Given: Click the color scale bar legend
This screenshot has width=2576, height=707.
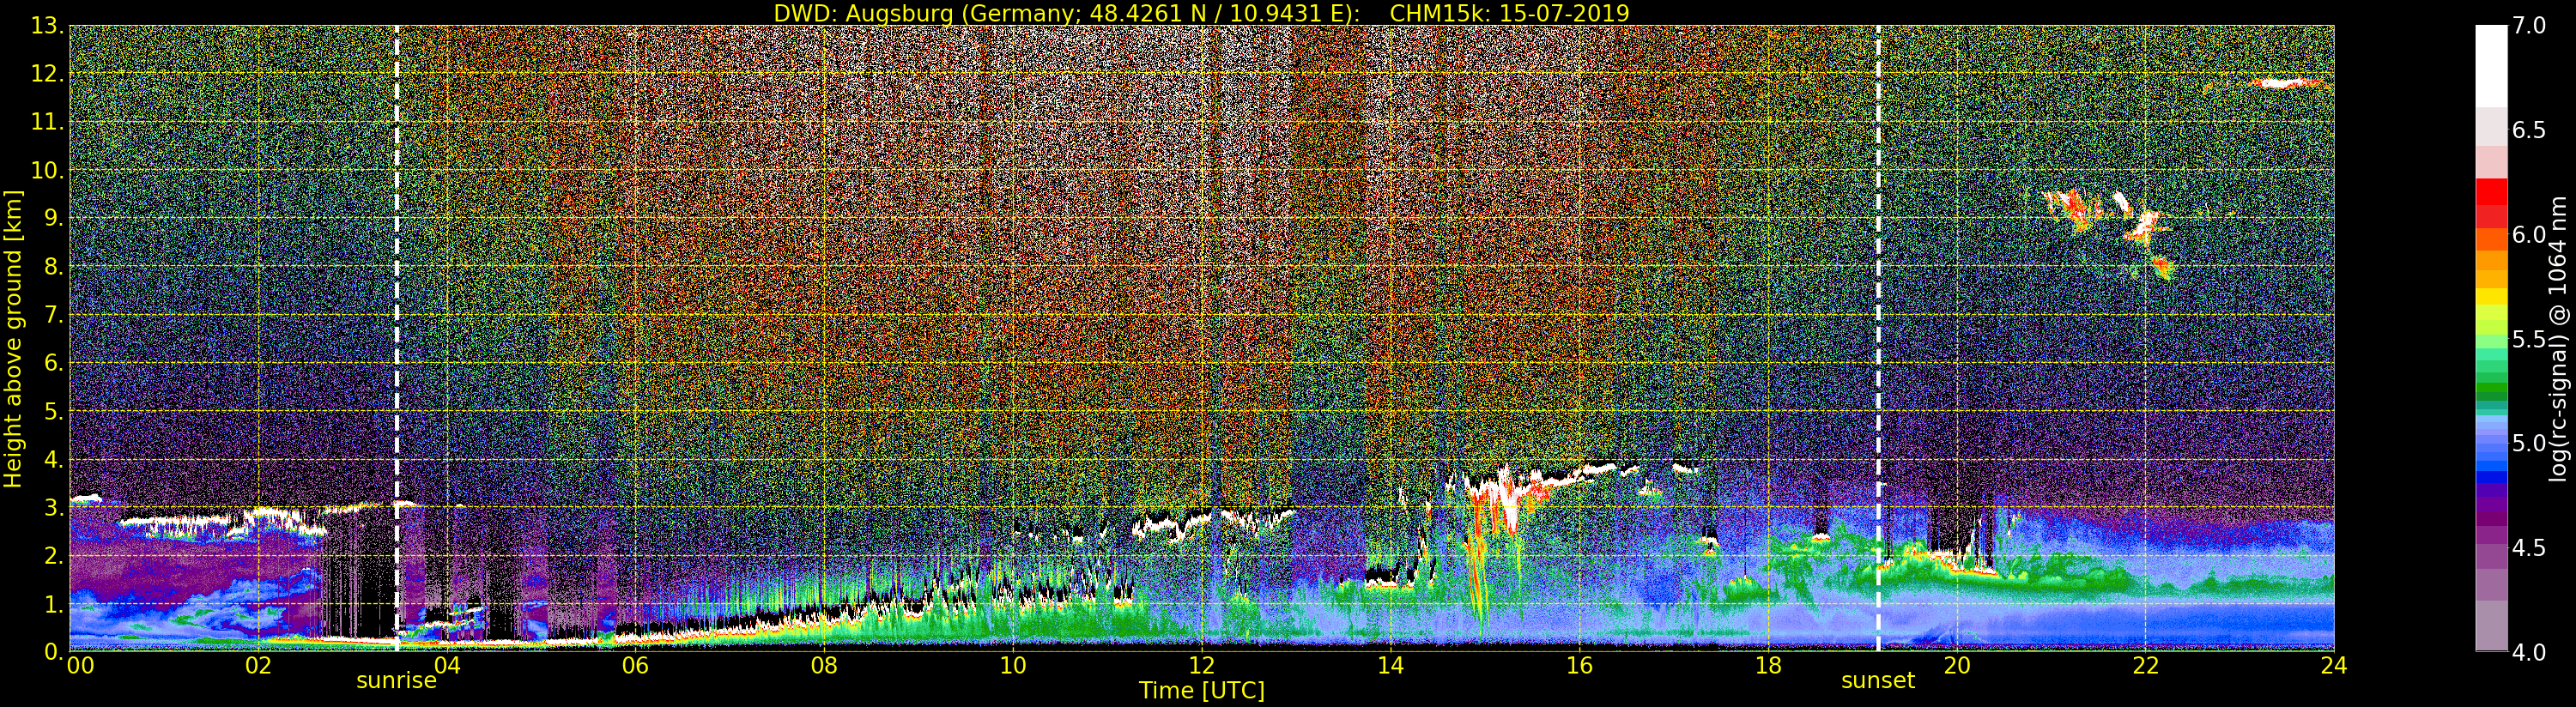Looking at the screenshot, I should (x=2491, y=338).
